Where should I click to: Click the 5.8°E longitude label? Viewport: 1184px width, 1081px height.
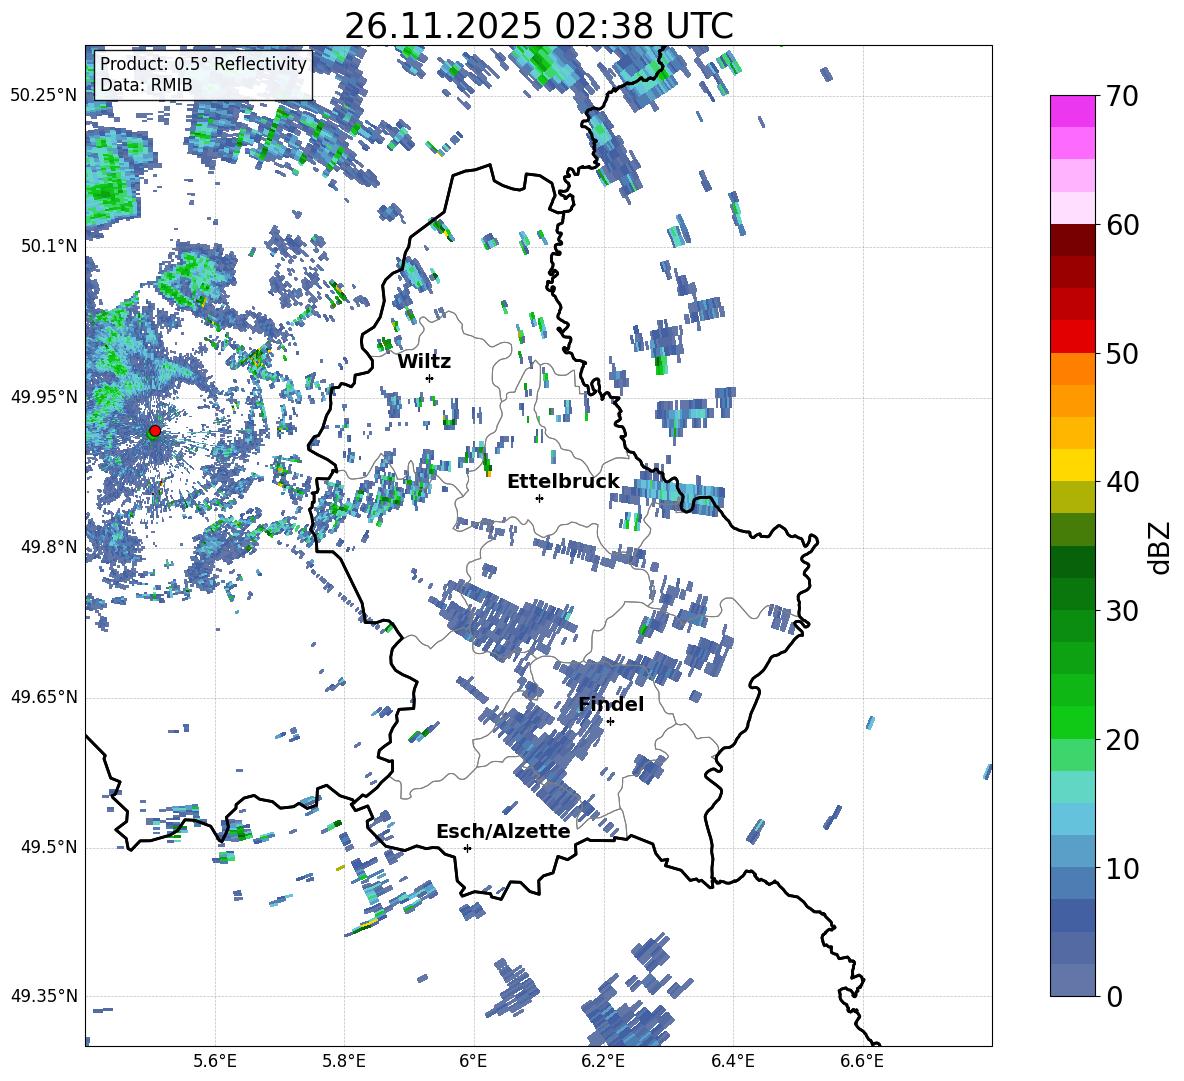(x=344, y=1061)
